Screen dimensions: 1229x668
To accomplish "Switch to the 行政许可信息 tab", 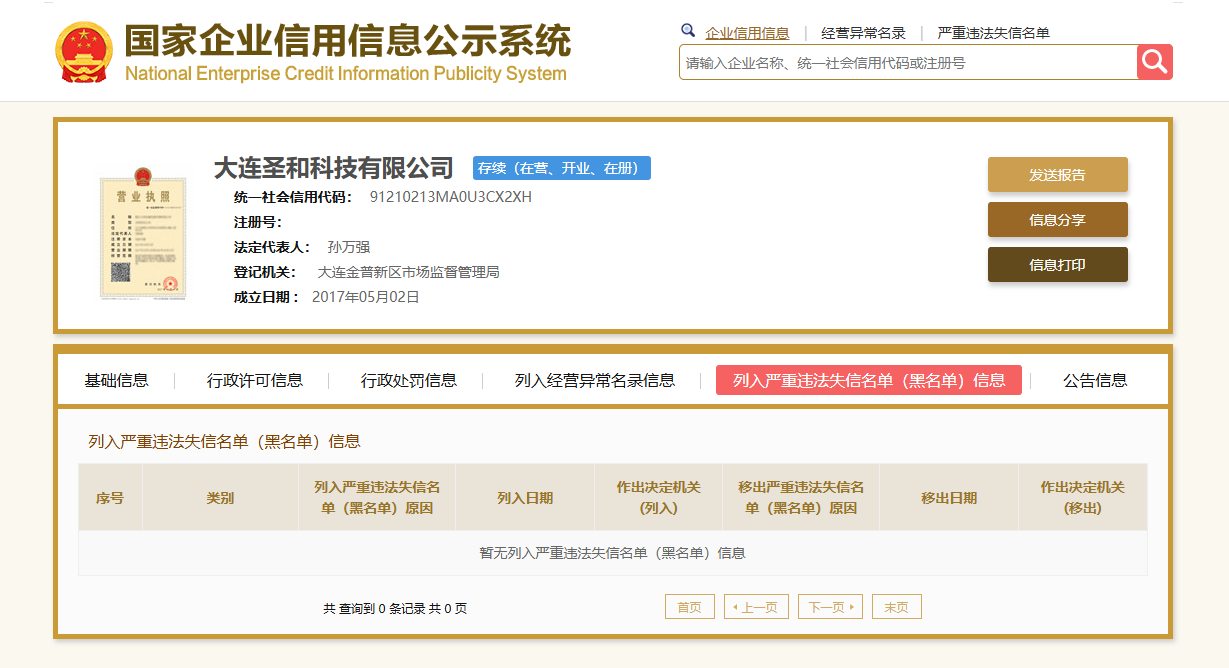I will [255, 380].
